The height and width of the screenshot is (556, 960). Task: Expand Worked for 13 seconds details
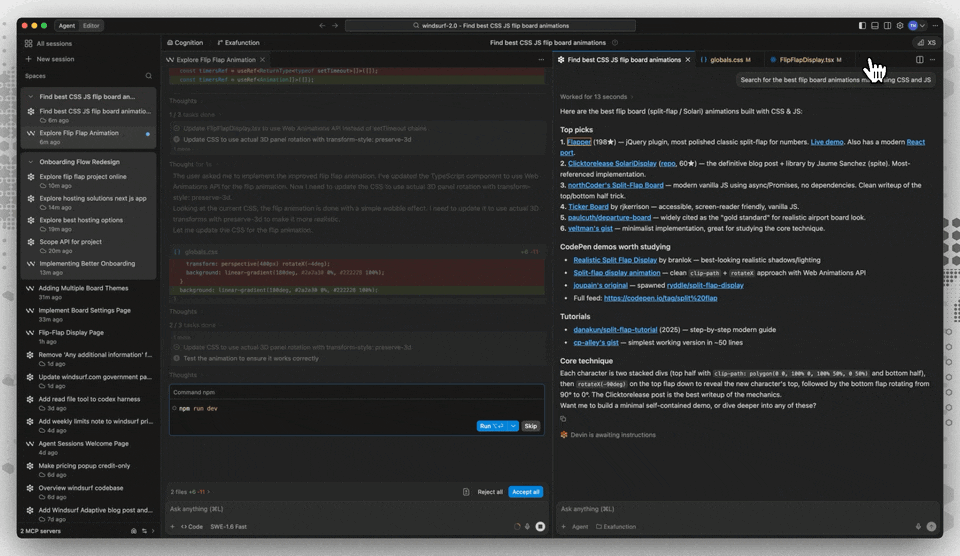click(x=596, y=97)
